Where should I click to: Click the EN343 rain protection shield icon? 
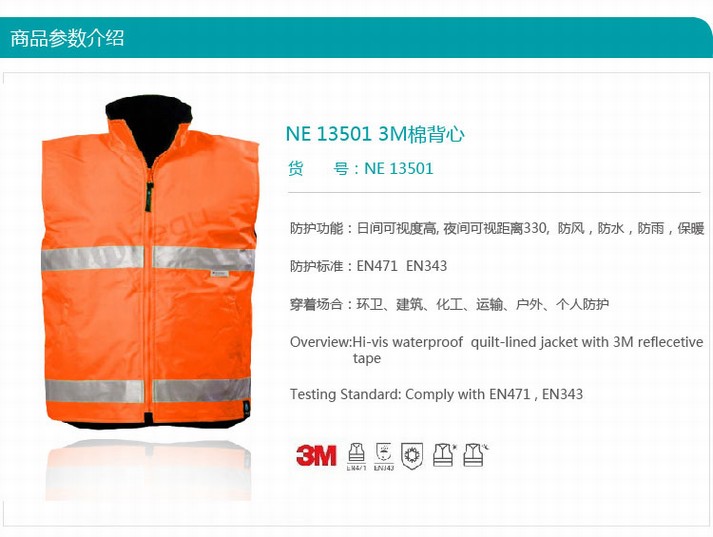(x=384, y=456)
